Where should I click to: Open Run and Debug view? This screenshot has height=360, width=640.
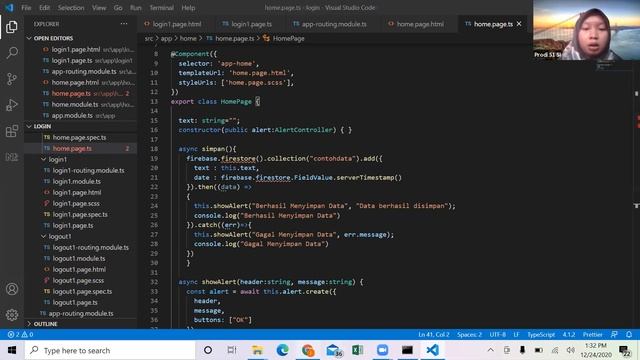pyautogui.click(x=12, y=105)
